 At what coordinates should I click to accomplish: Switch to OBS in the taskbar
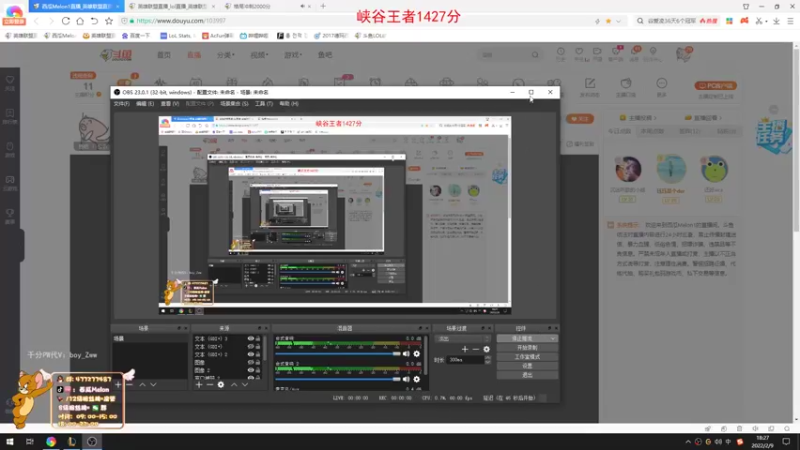click(x=92, y=441)
